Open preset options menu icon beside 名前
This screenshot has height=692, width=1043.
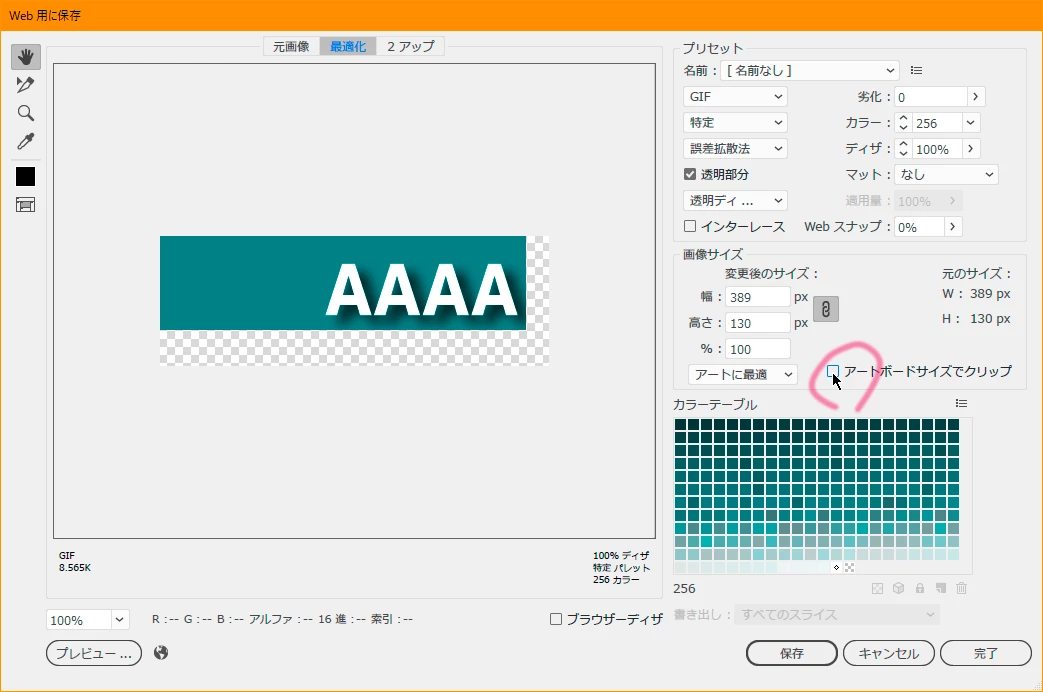(916, 71)
